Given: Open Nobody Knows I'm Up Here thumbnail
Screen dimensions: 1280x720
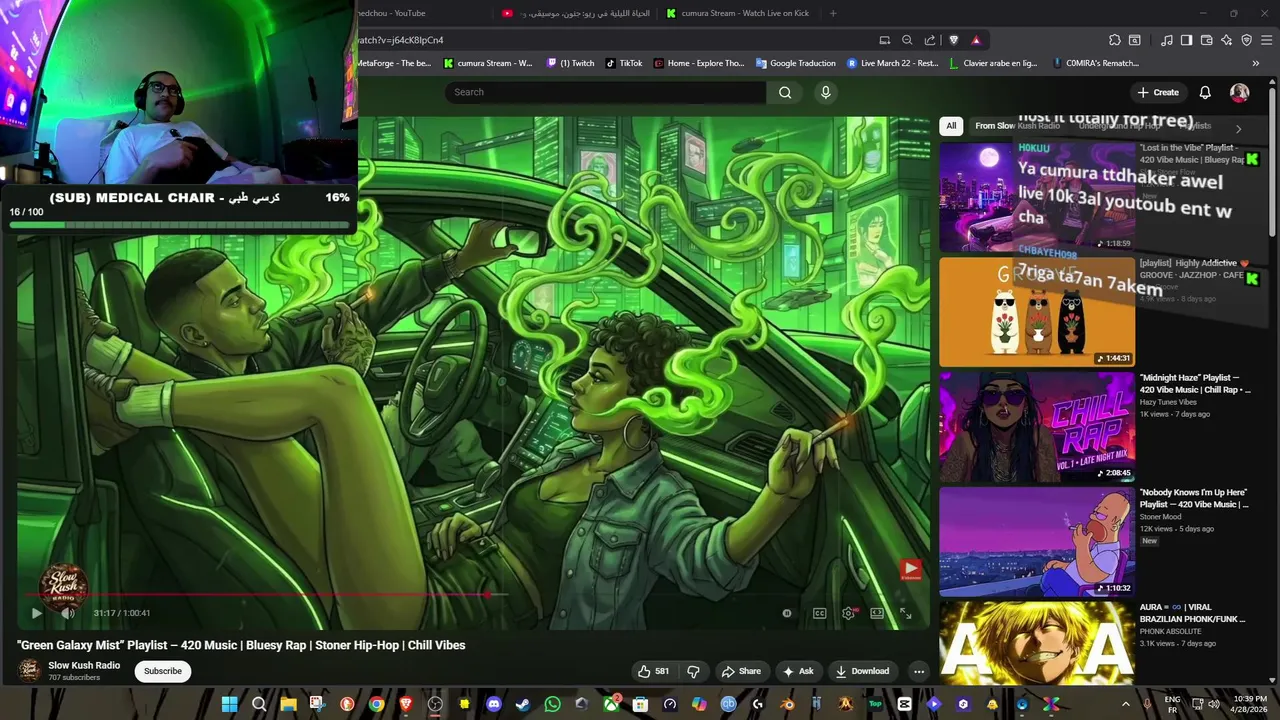Looking at the screenshot, I should (x=1037, y=542).
